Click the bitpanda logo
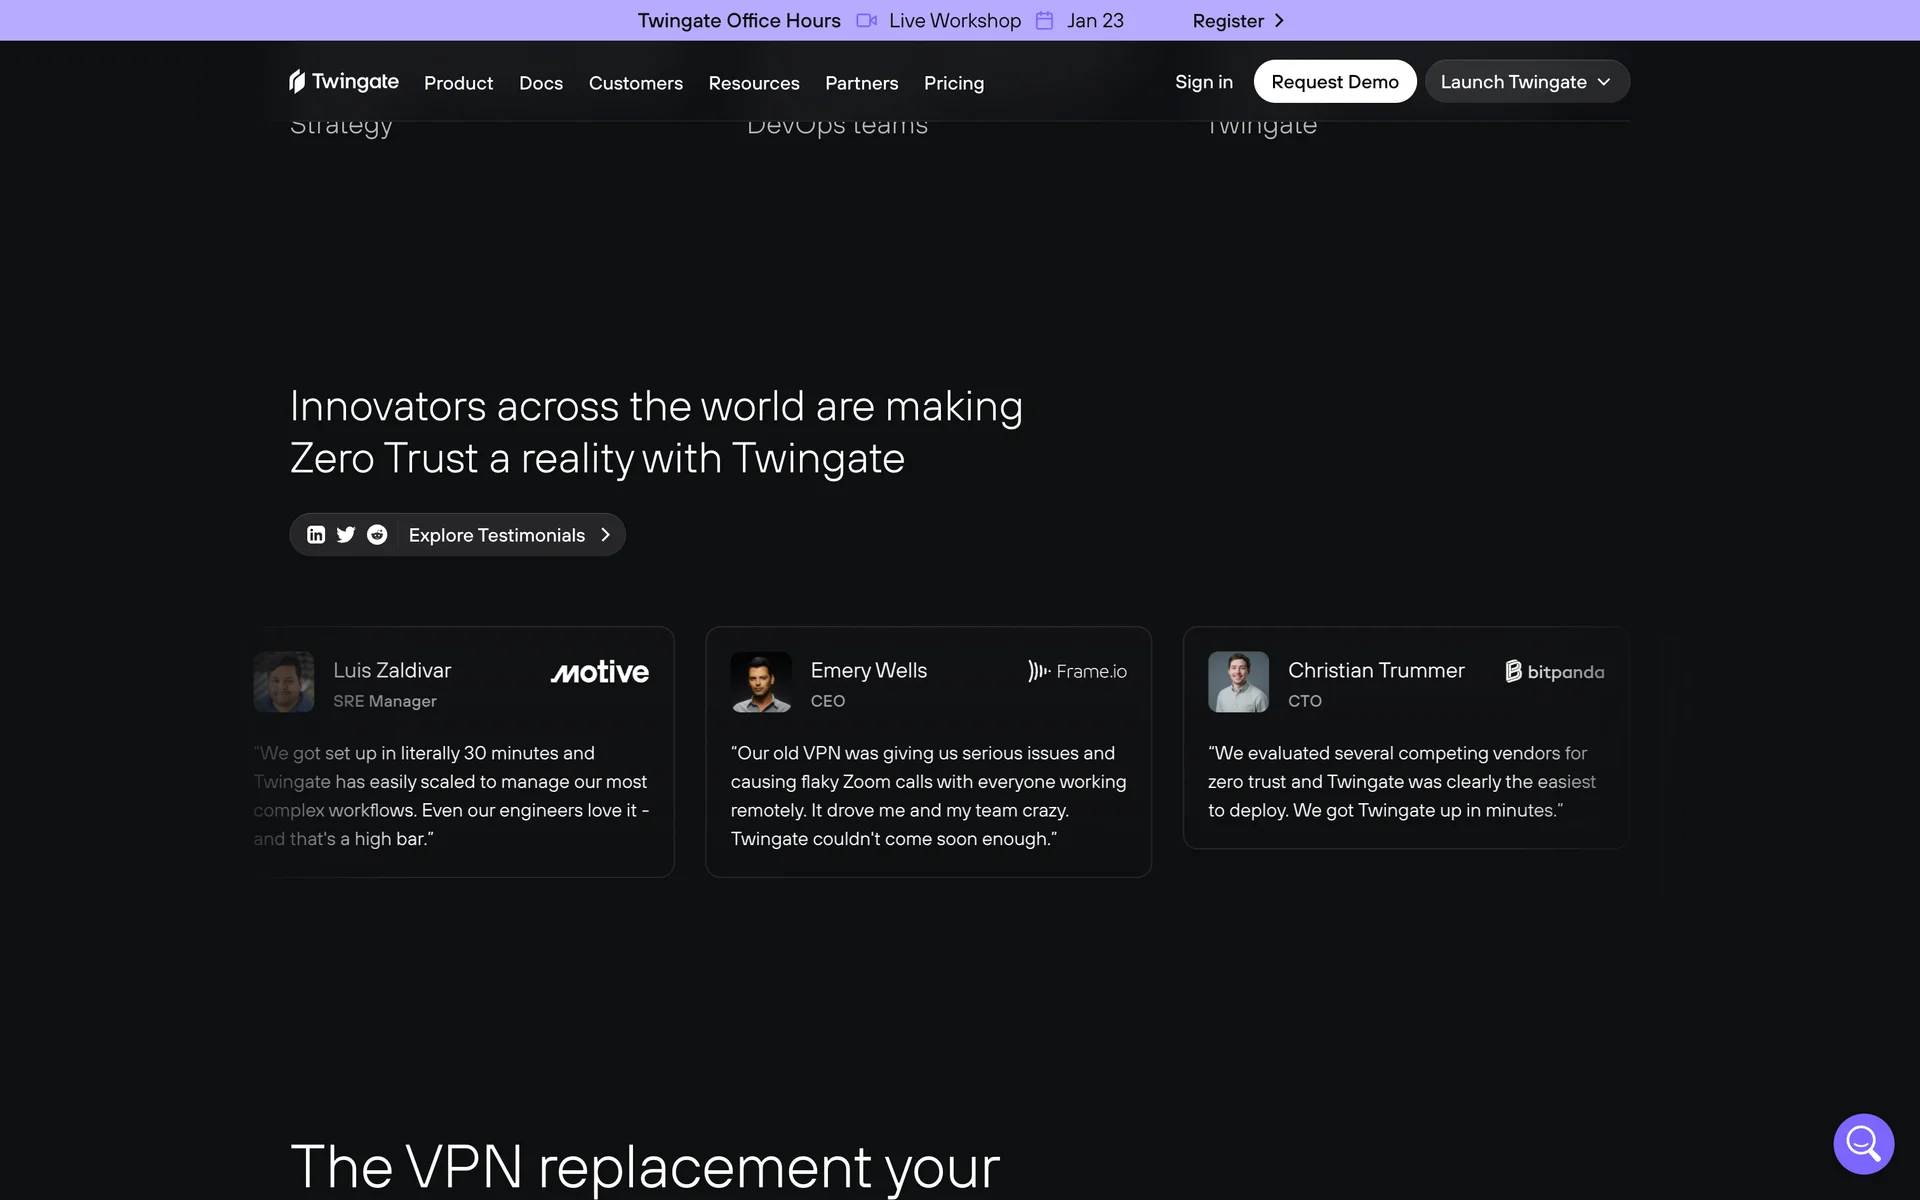The image size is (1920, 1200). tap(1555, 671)
